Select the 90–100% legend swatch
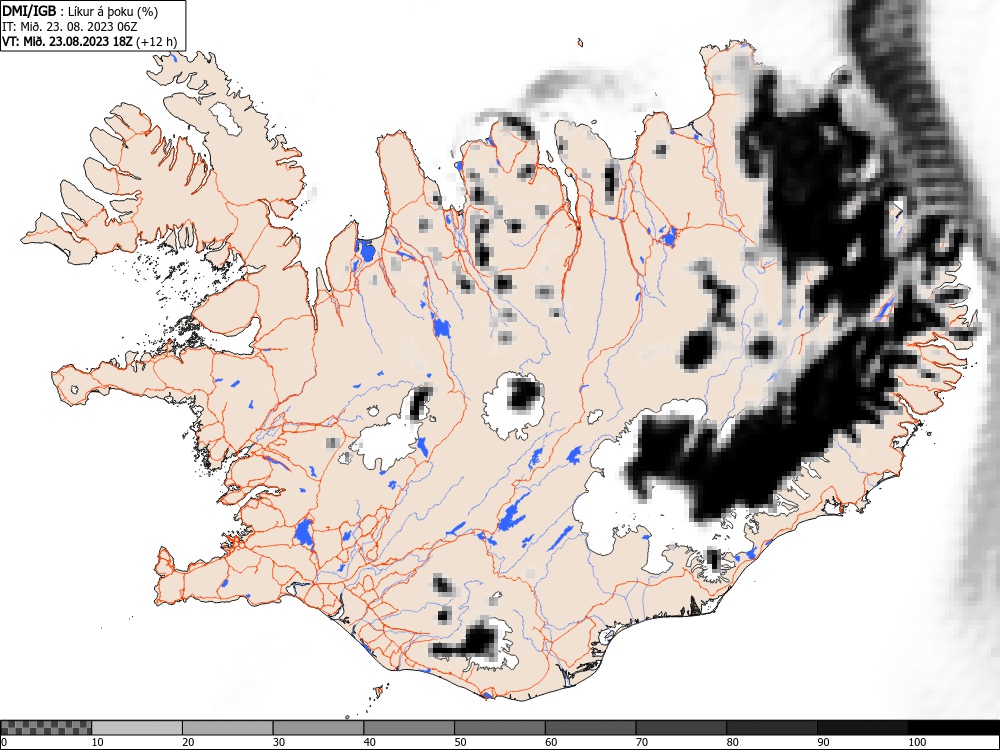The width and height of the screenshot is (1000, 750). (862, 728)
